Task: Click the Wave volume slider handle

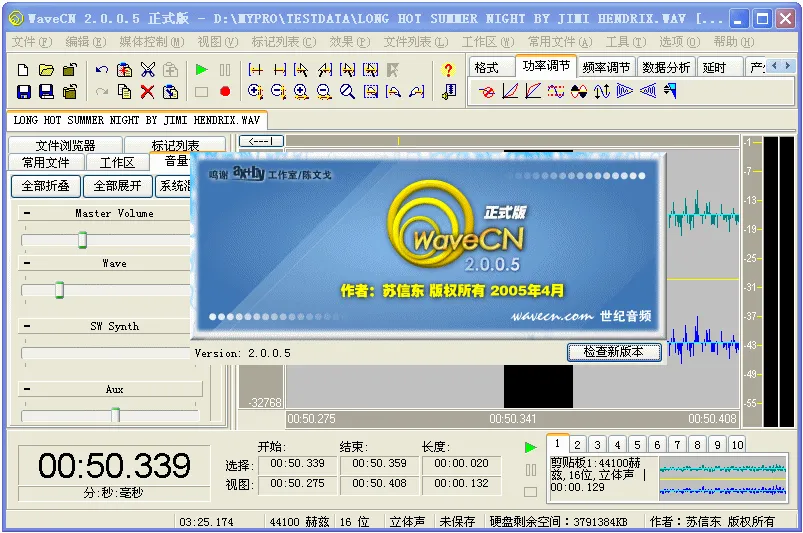Action: 59,290
